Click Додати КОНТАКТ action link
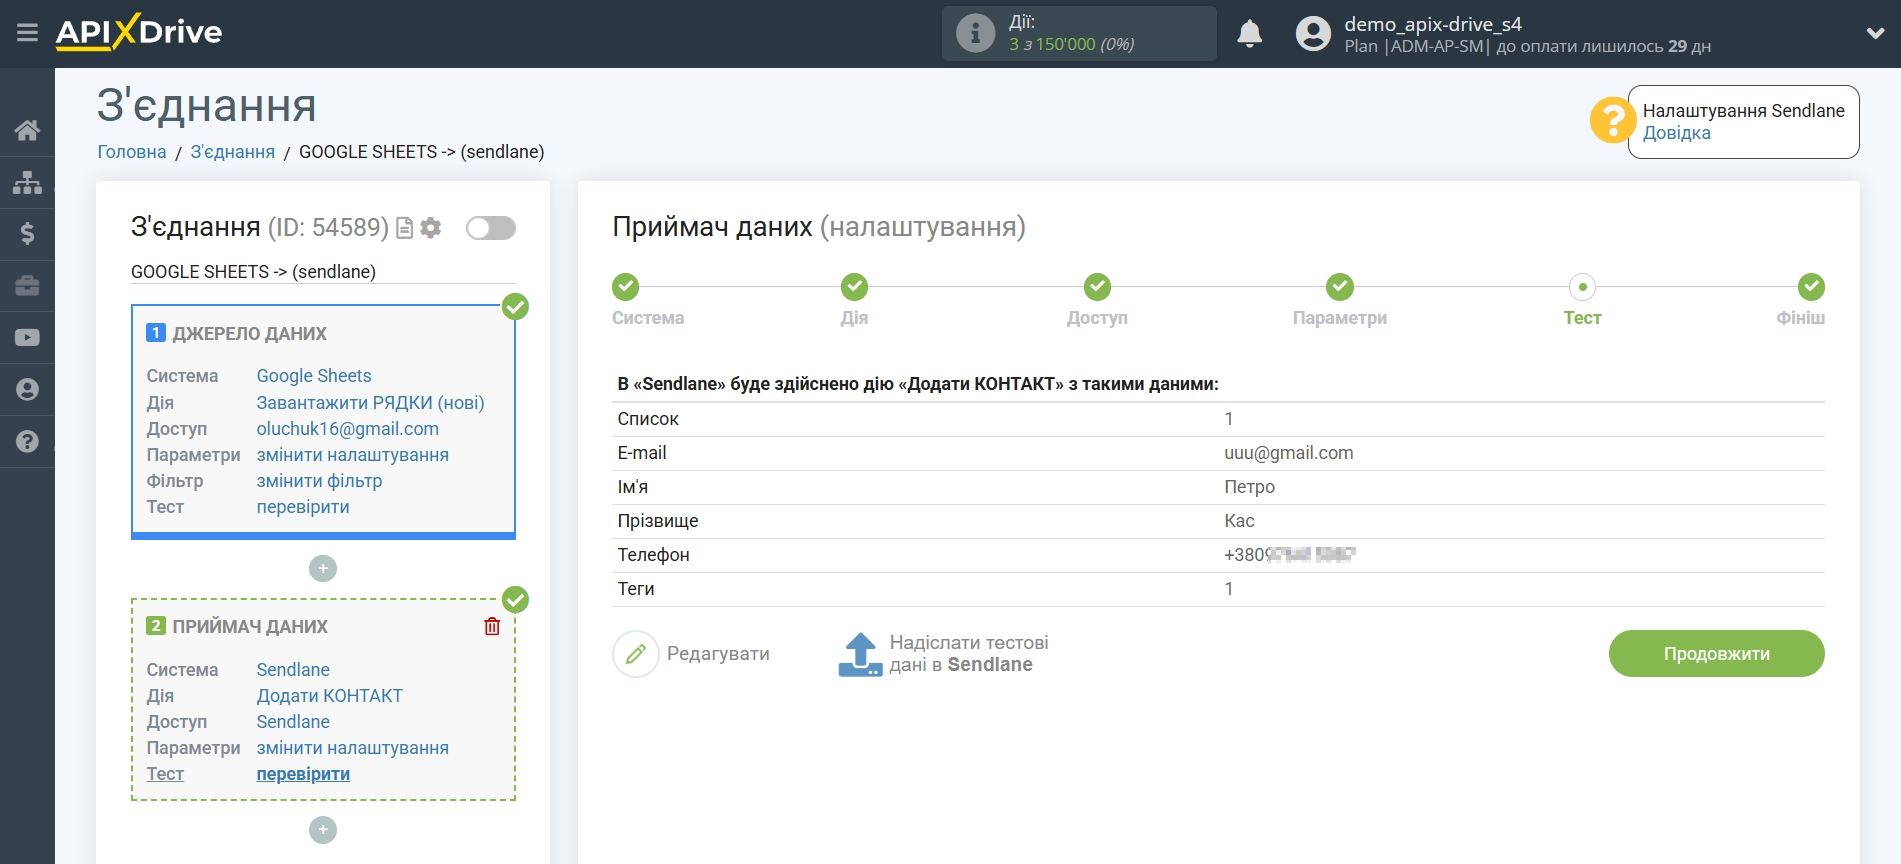 click(x=329, y=696)
